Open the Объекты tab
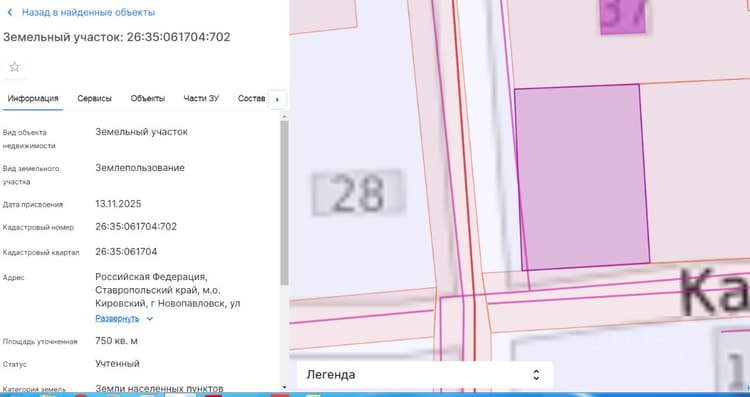 point(148,99)
